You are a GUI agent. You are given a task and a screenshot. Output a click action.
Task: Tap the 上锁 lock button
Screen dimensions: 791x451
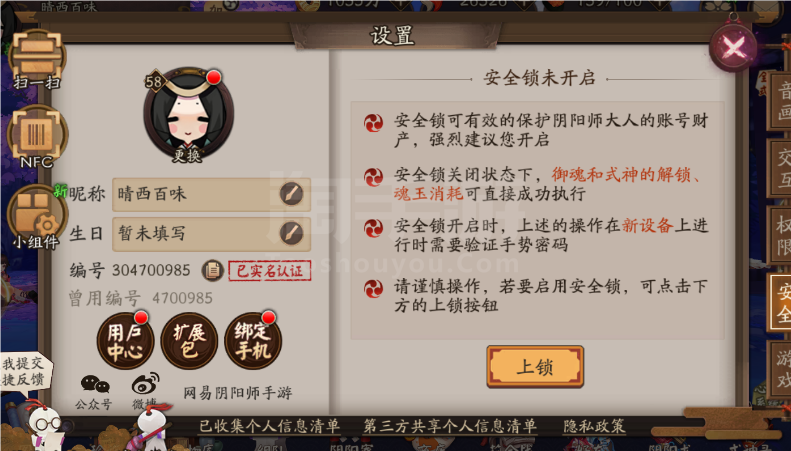(535, 367)
